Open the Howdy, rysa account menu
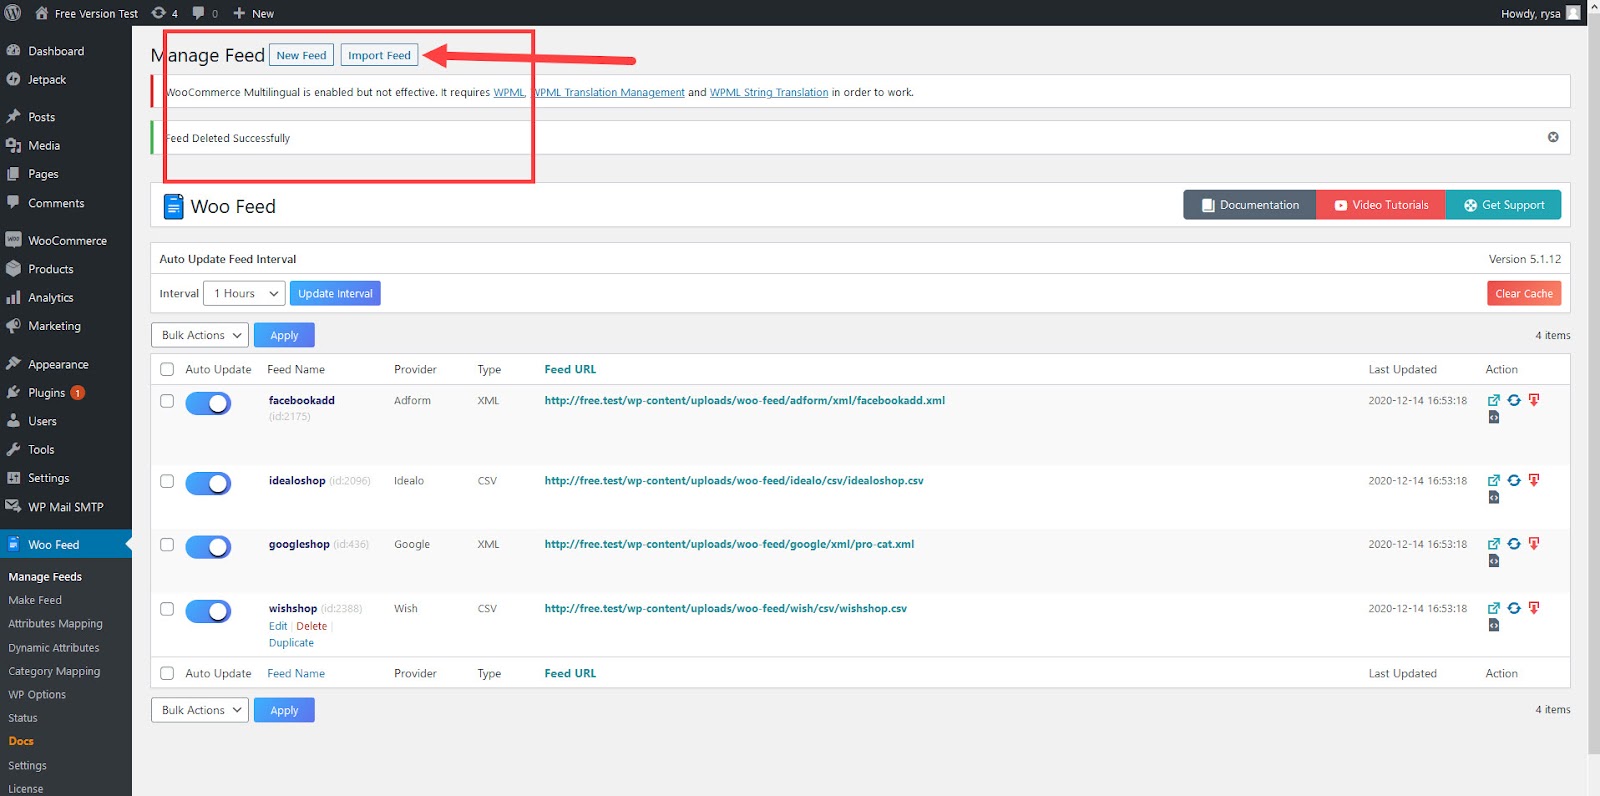This screenshot has width=1600, height=796. point(1541,13)
